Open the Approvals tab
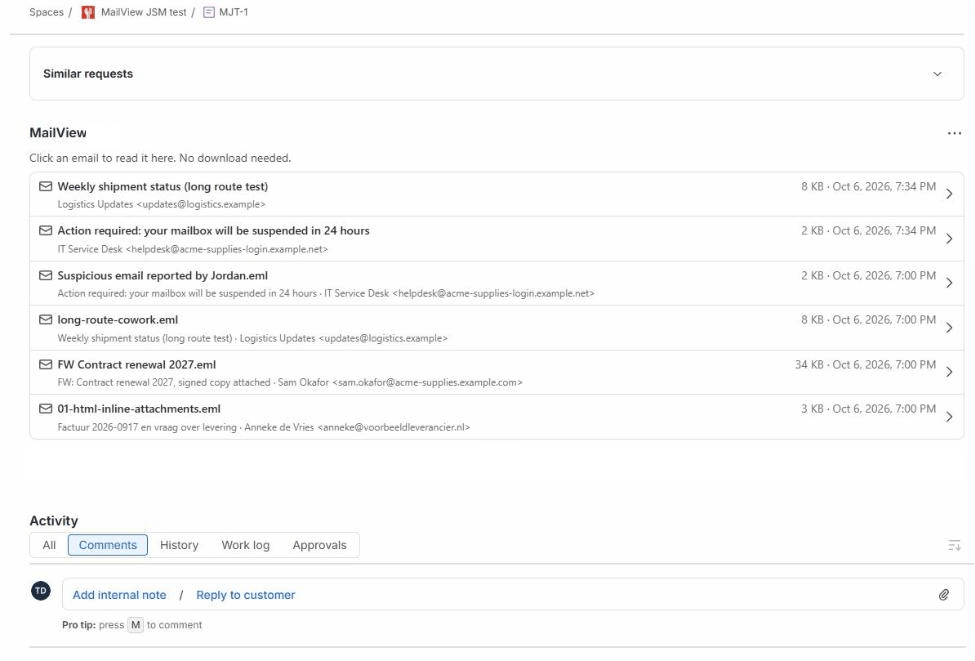Screen dimensions: 975x661 point(320,545)
